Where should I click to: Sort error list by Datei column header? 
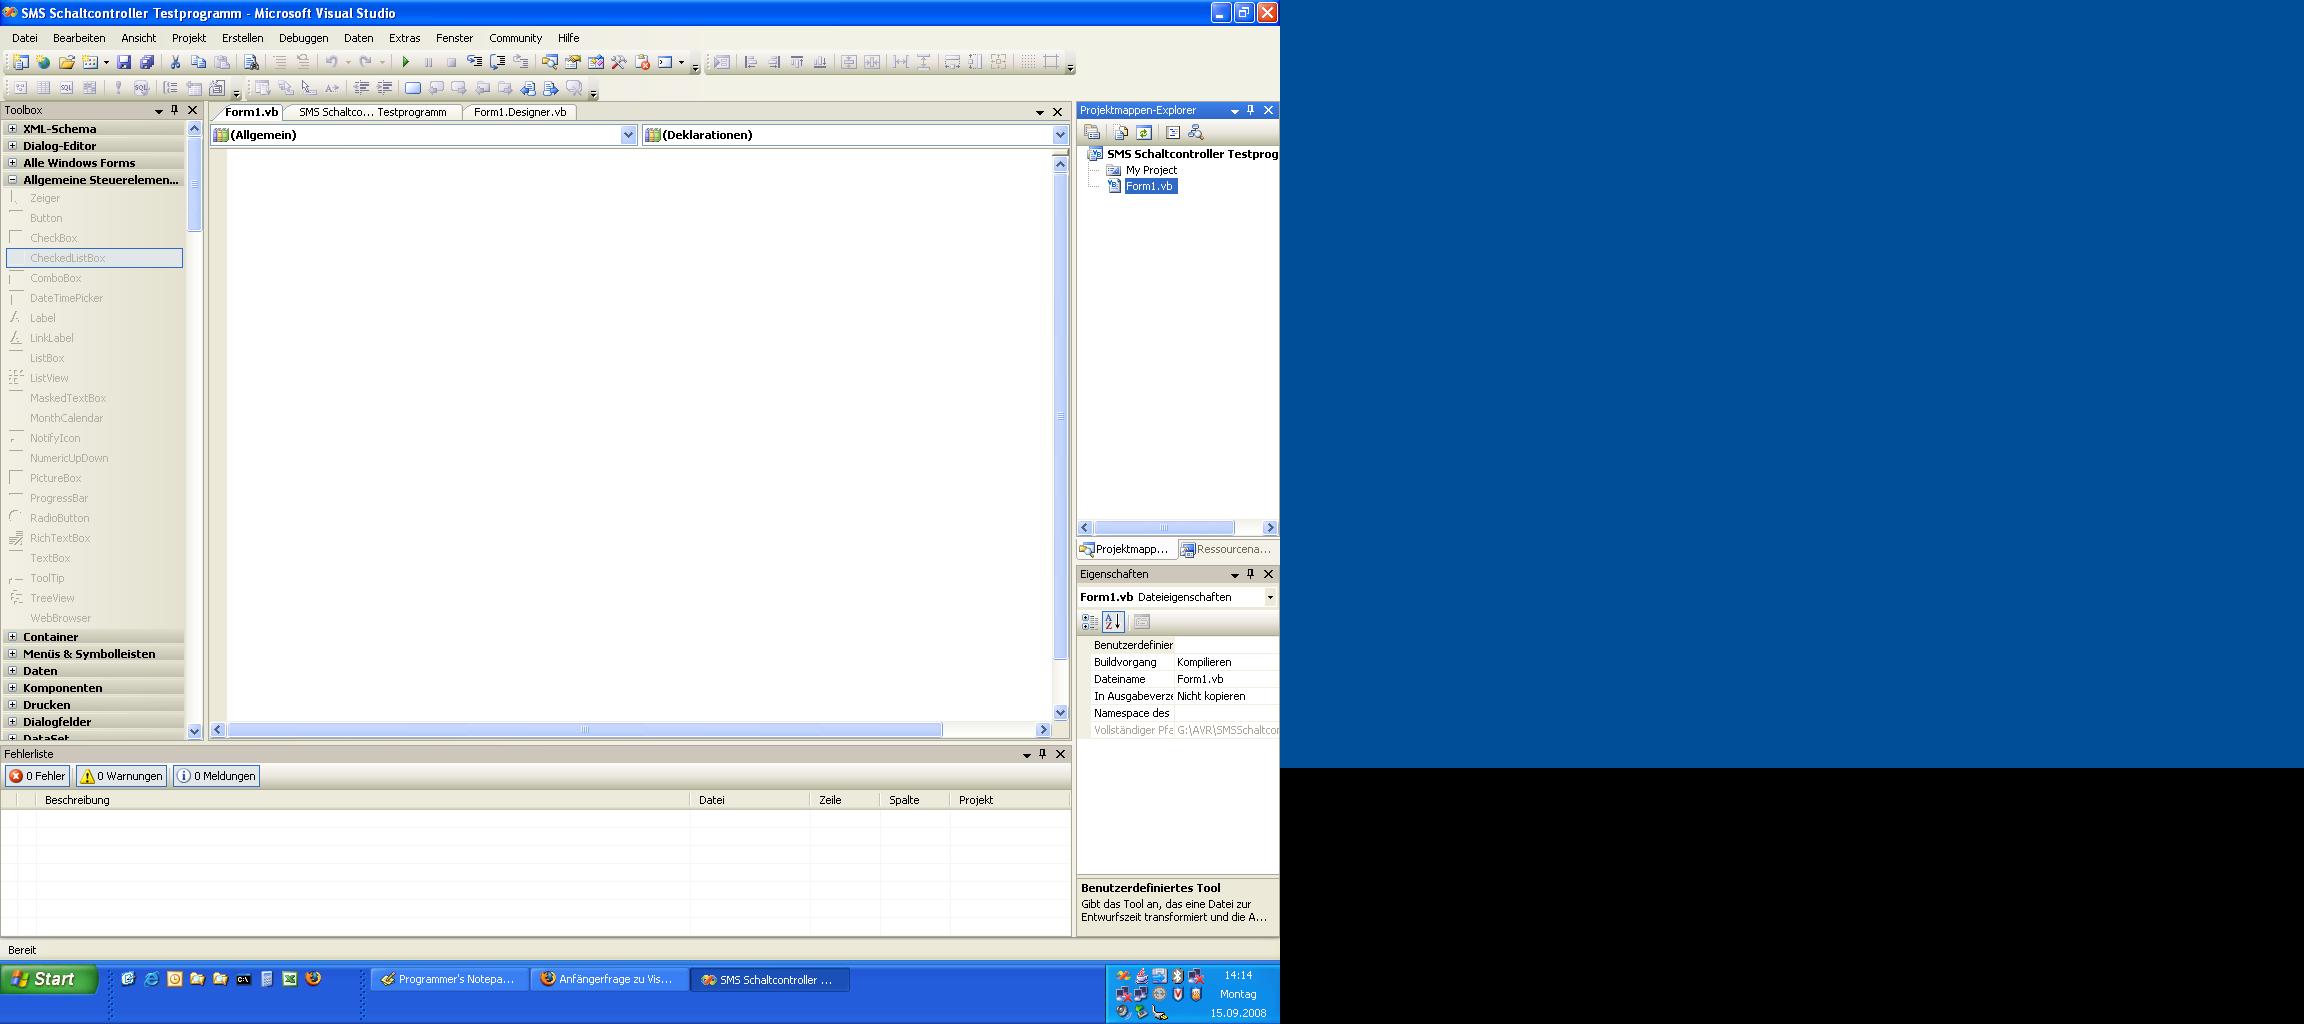click(x=750, y=800)
